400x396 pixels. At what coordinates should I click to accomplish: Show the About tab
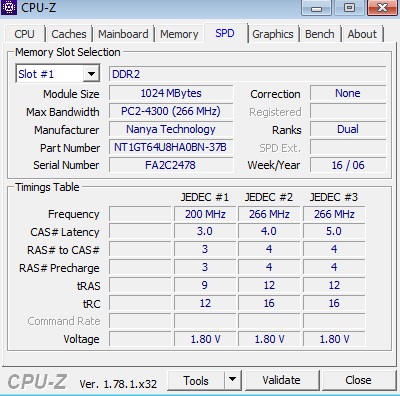pyautogui.click(x=362, y=34)
